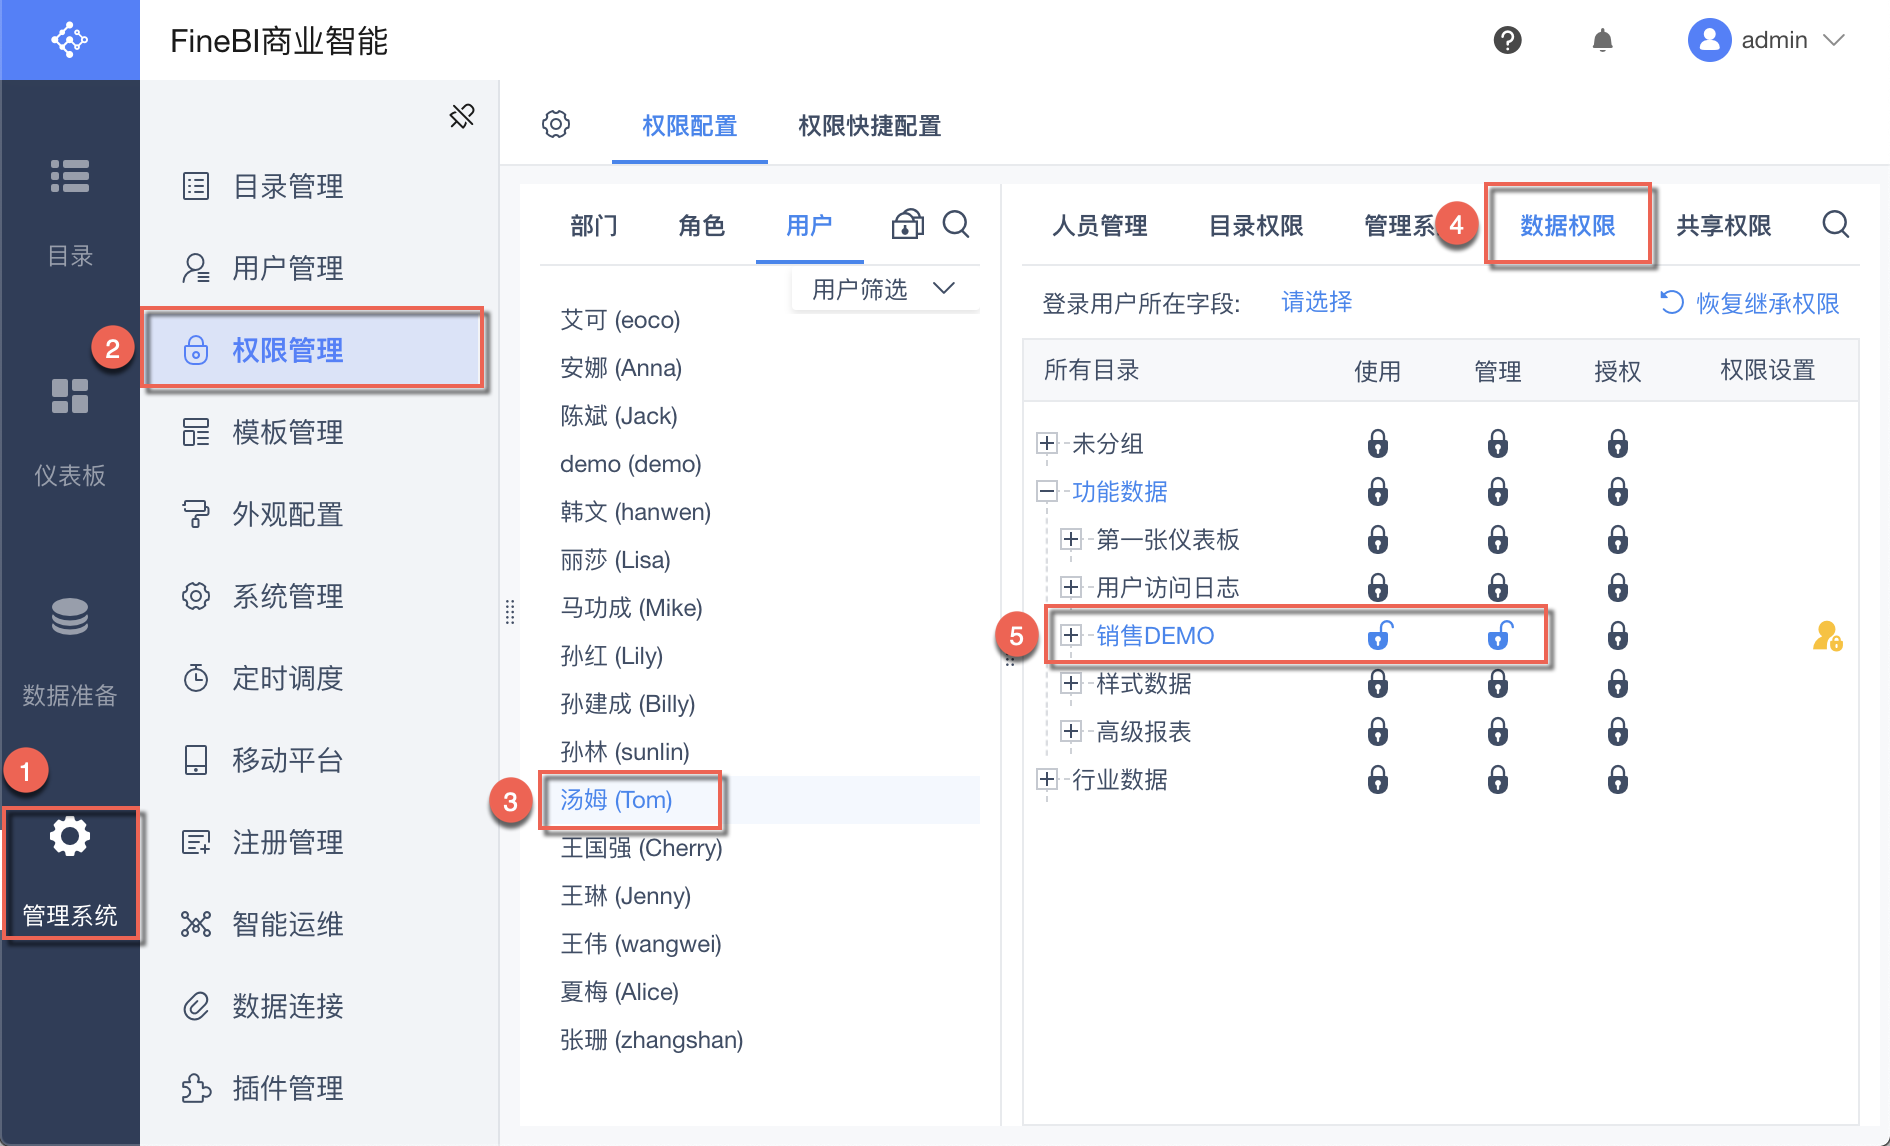Expand the 行业数据 node

[1047, 779]
